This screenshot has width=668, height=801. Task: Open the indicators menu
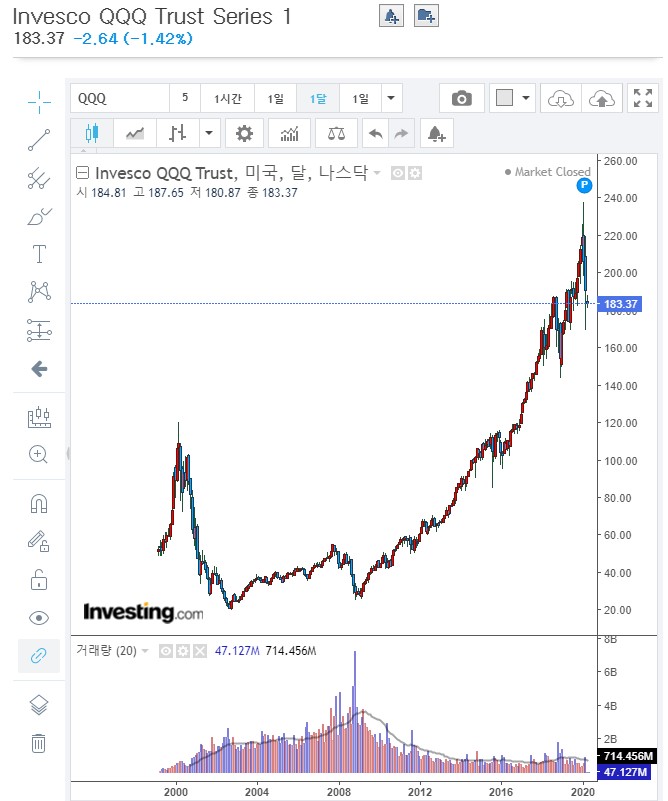coord(289,133)
